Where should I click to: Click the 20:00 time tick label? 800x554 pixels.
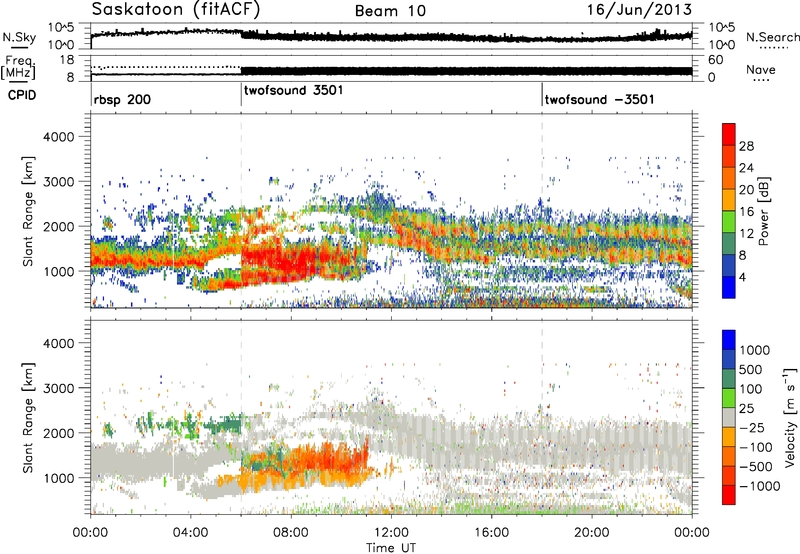coord(591,533)
